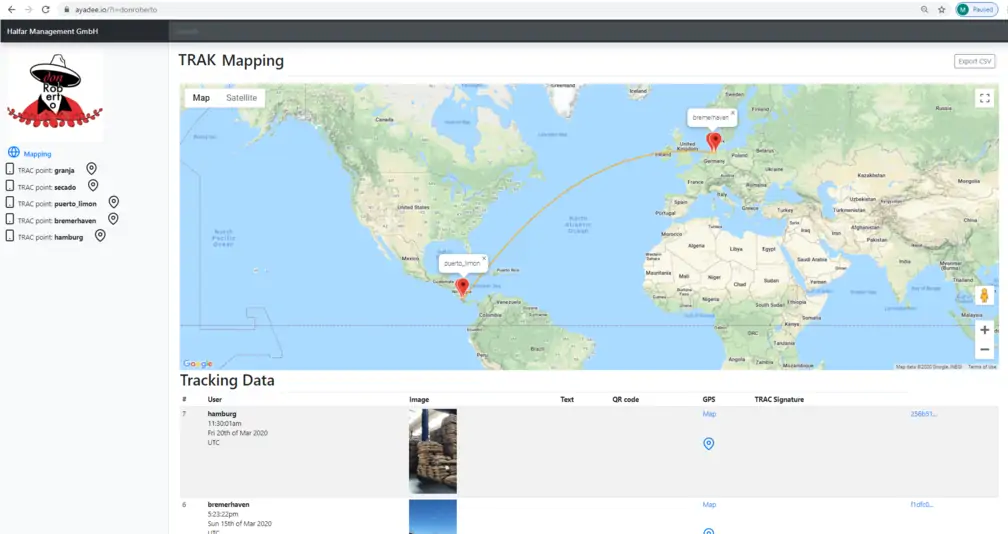Open the Mapping link in sidebar
This screenshot has height=534, width=1008.
[37, 154]
